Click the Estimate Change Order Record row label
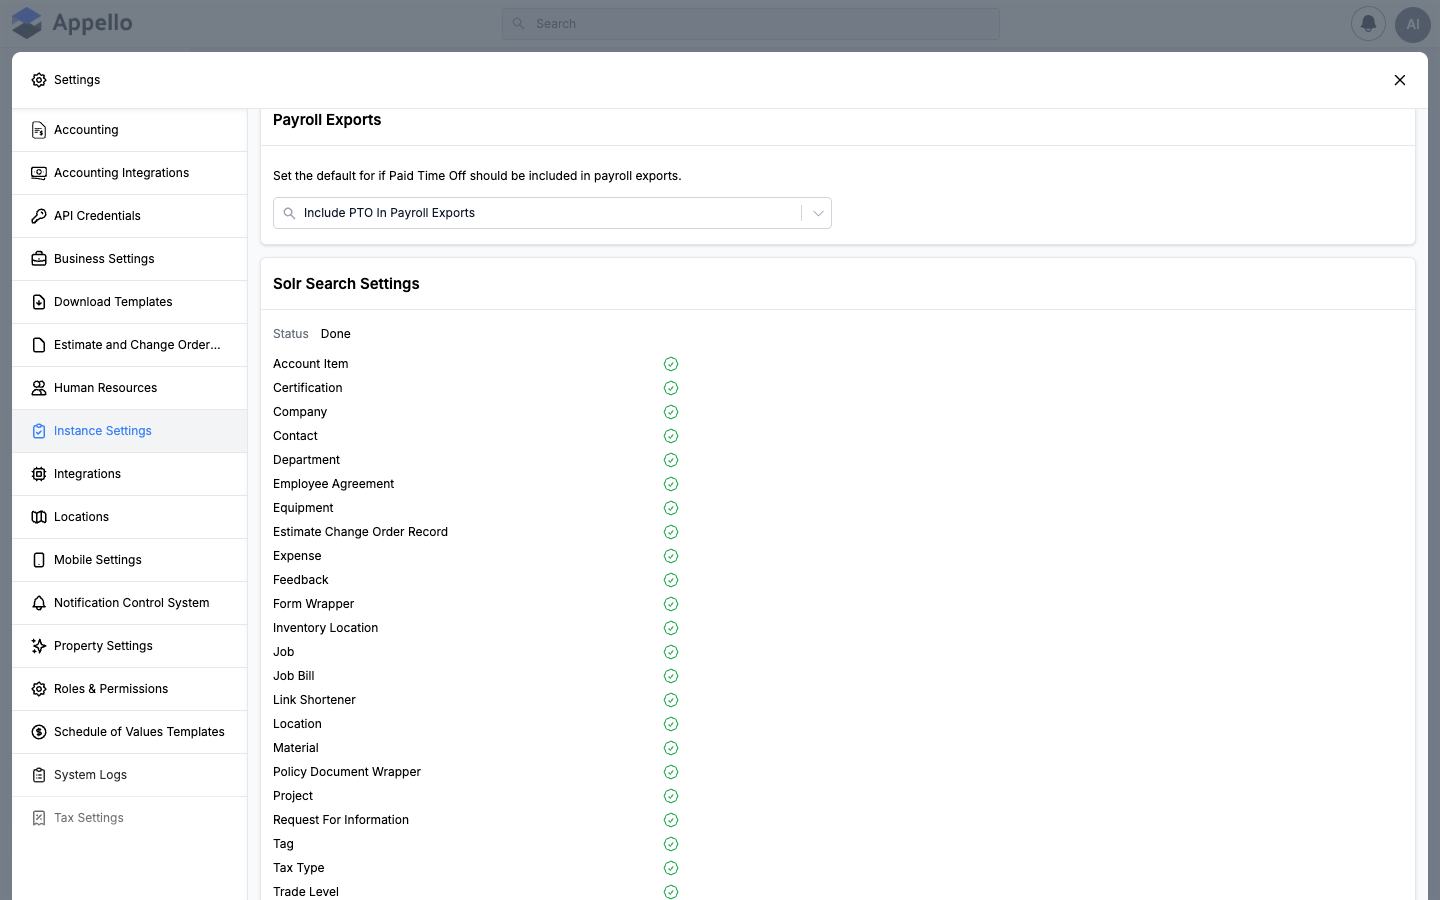Image resolution: width=1440 pixels, height=900 pixels. 360,532
